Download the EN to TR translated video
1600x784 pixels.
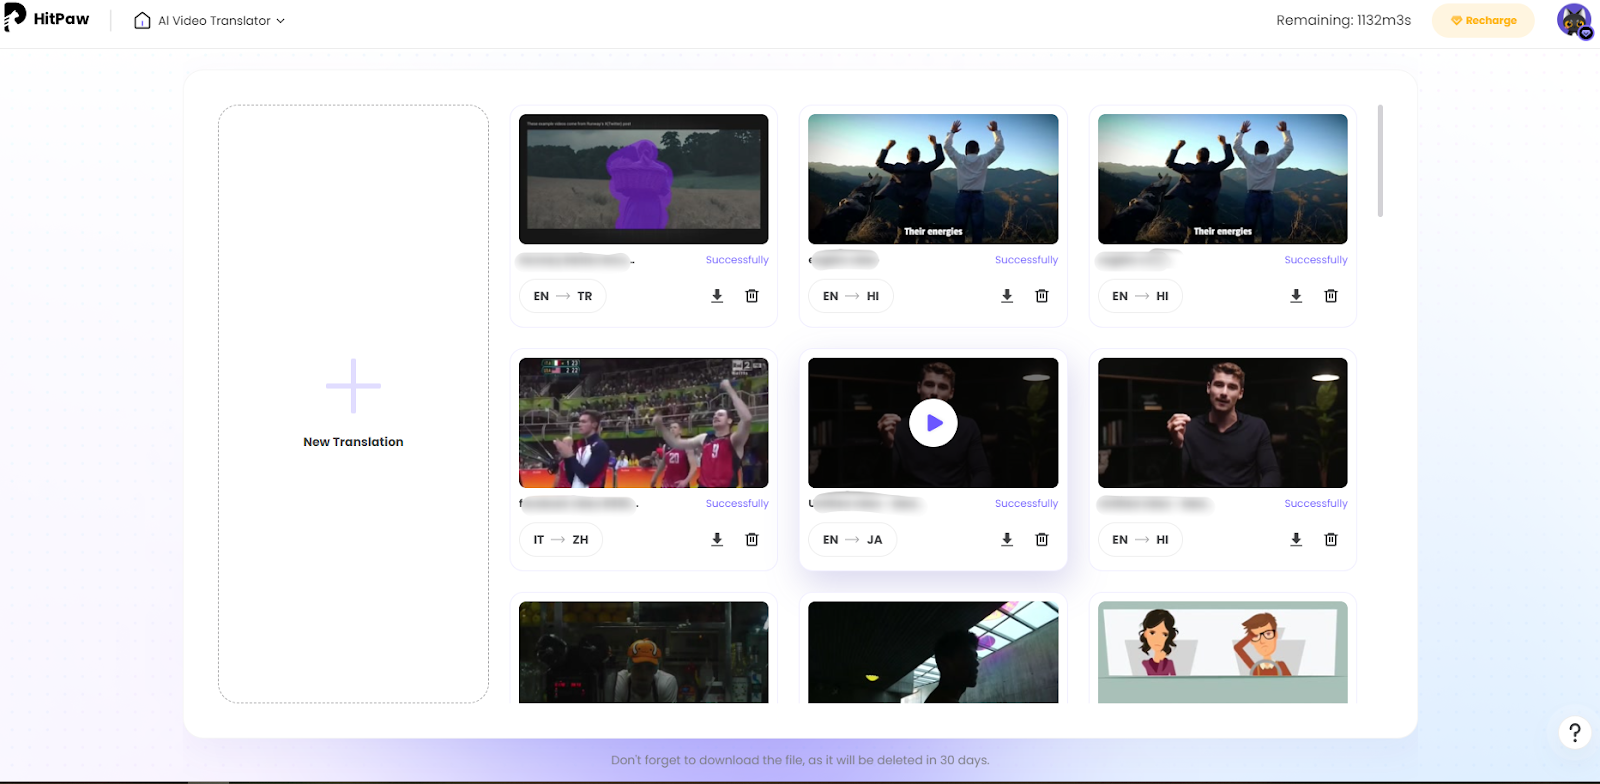717,296
